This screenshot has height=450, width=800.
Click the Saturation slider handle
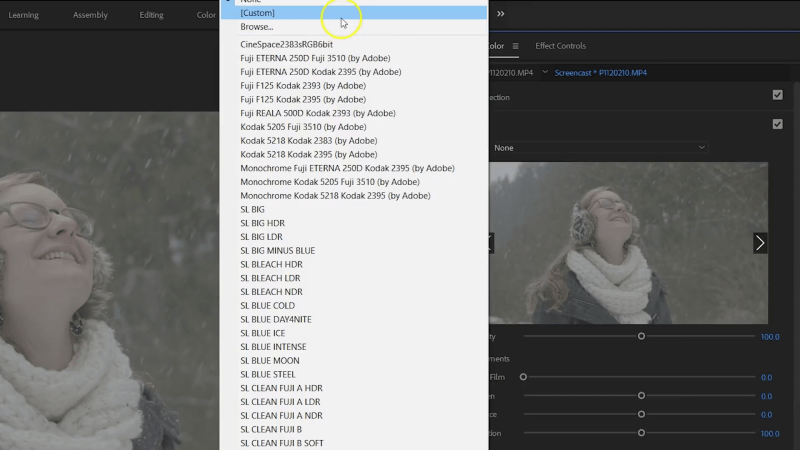coord(641,433)
